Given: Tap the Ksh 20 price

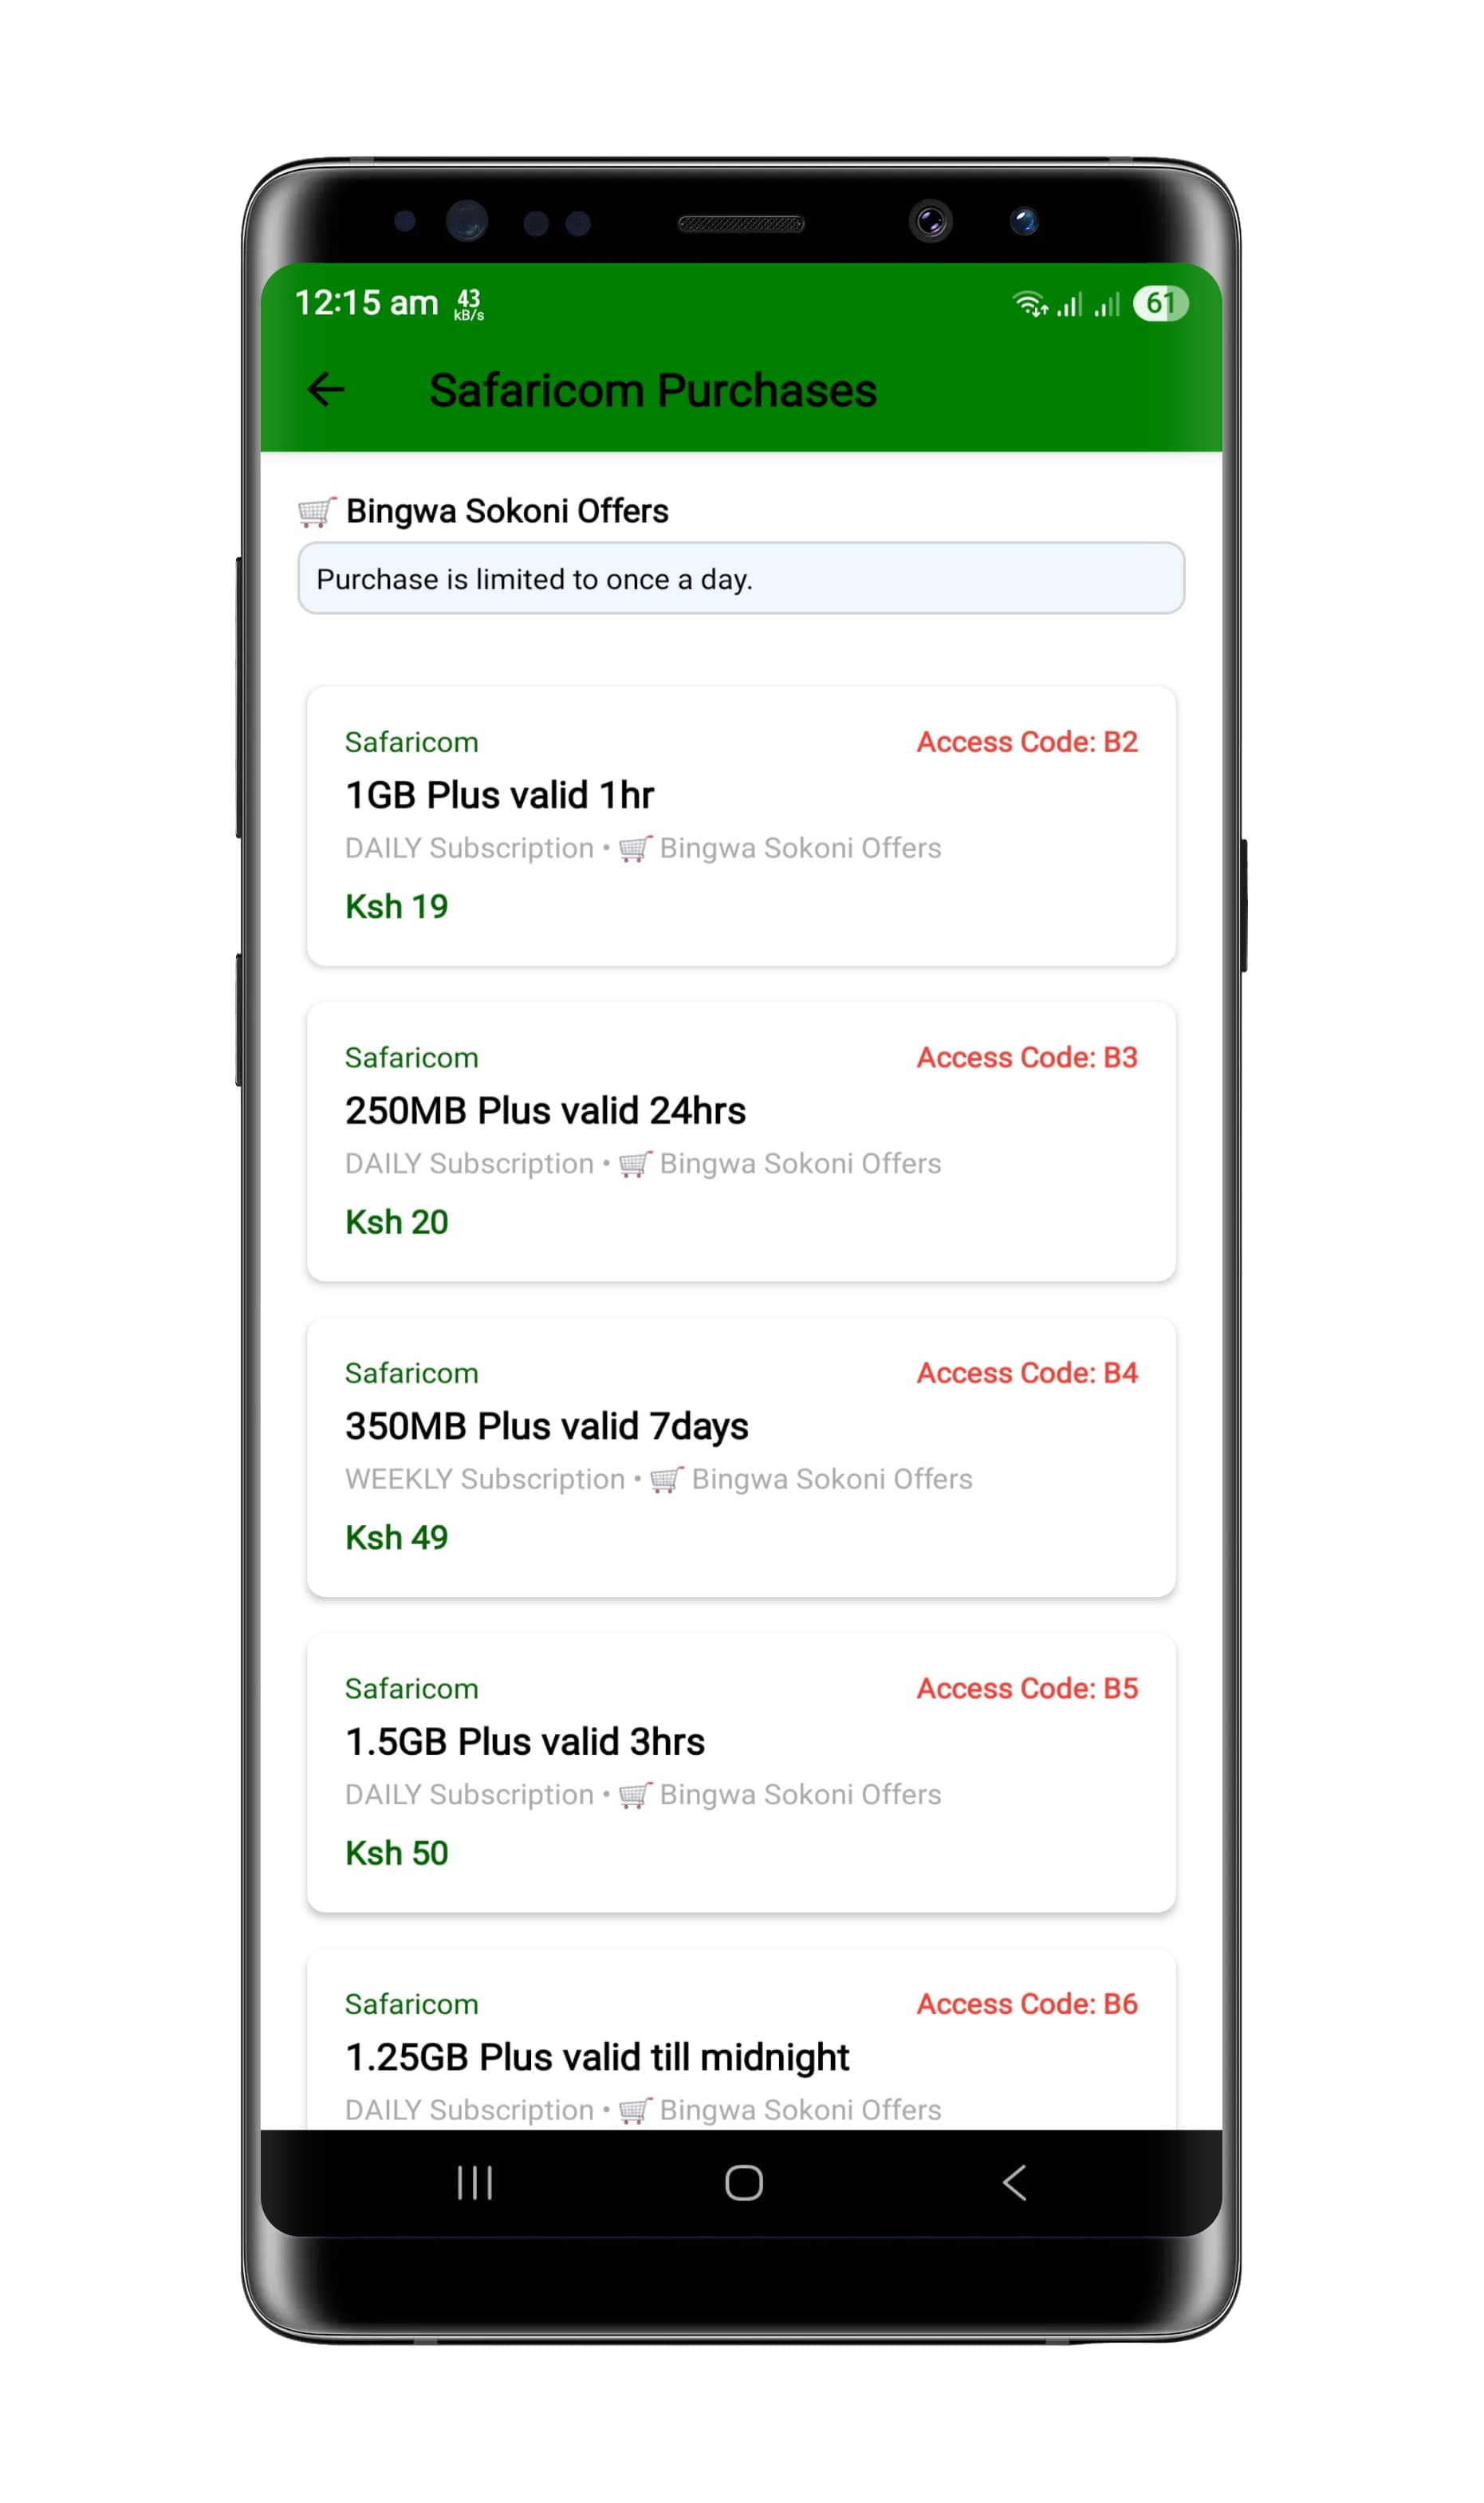Looking at the screenshot, I should coord(396,1222).
